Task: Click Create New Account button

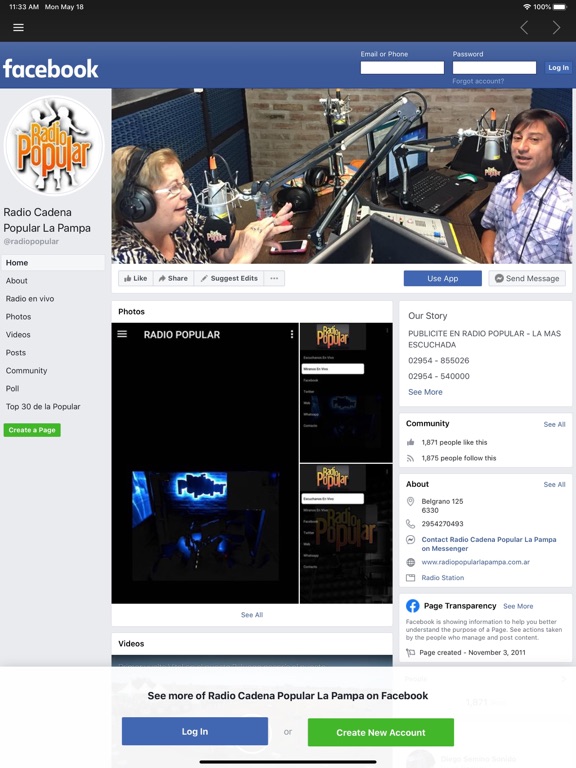Action: pos(381,733)
